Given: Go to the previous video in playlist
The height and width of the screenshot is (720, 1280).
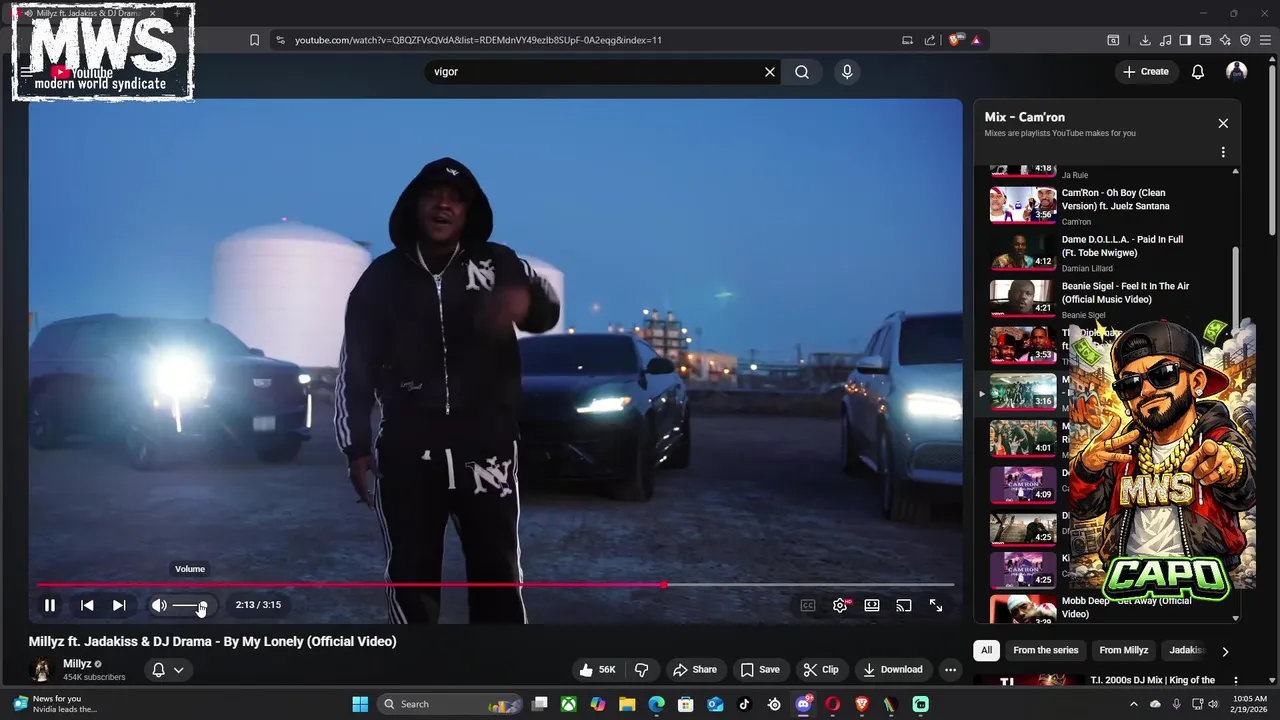Looking at the screenshot, I should click(x=87, y=605).
